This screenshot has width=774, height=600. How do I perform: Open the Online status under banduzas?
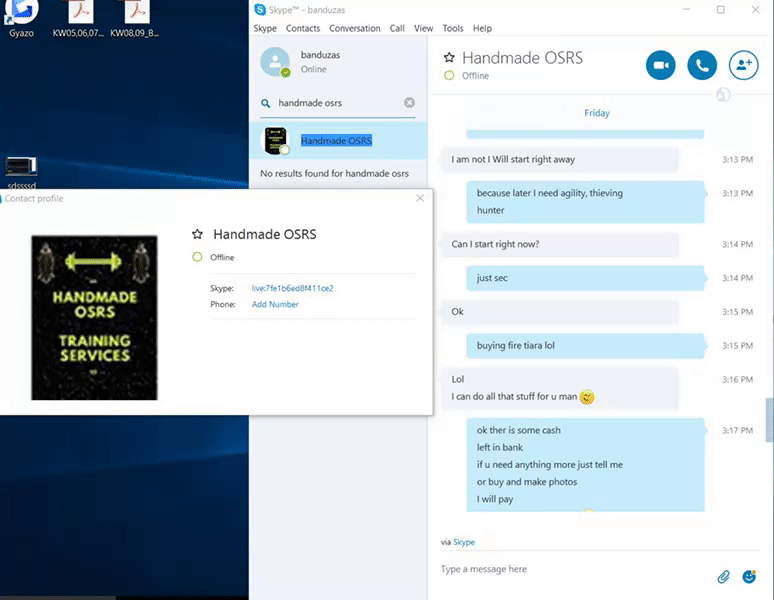coord(313,70)
